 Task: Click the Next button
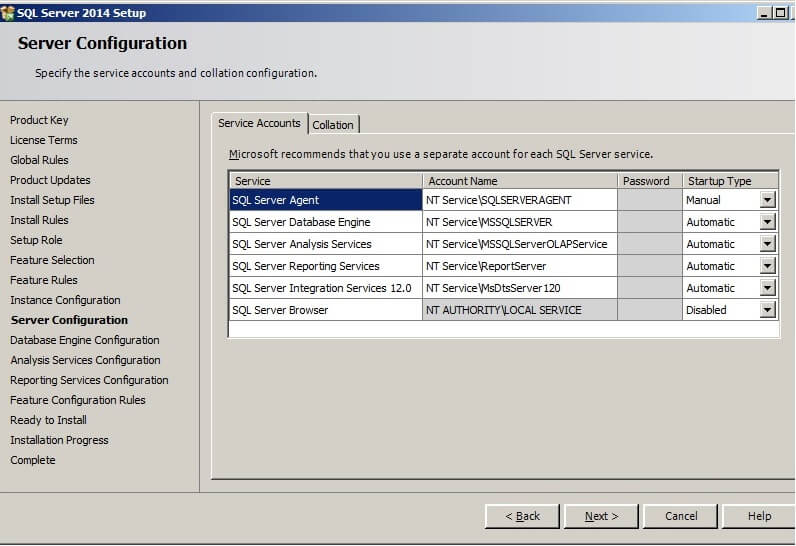pos(601,516)
